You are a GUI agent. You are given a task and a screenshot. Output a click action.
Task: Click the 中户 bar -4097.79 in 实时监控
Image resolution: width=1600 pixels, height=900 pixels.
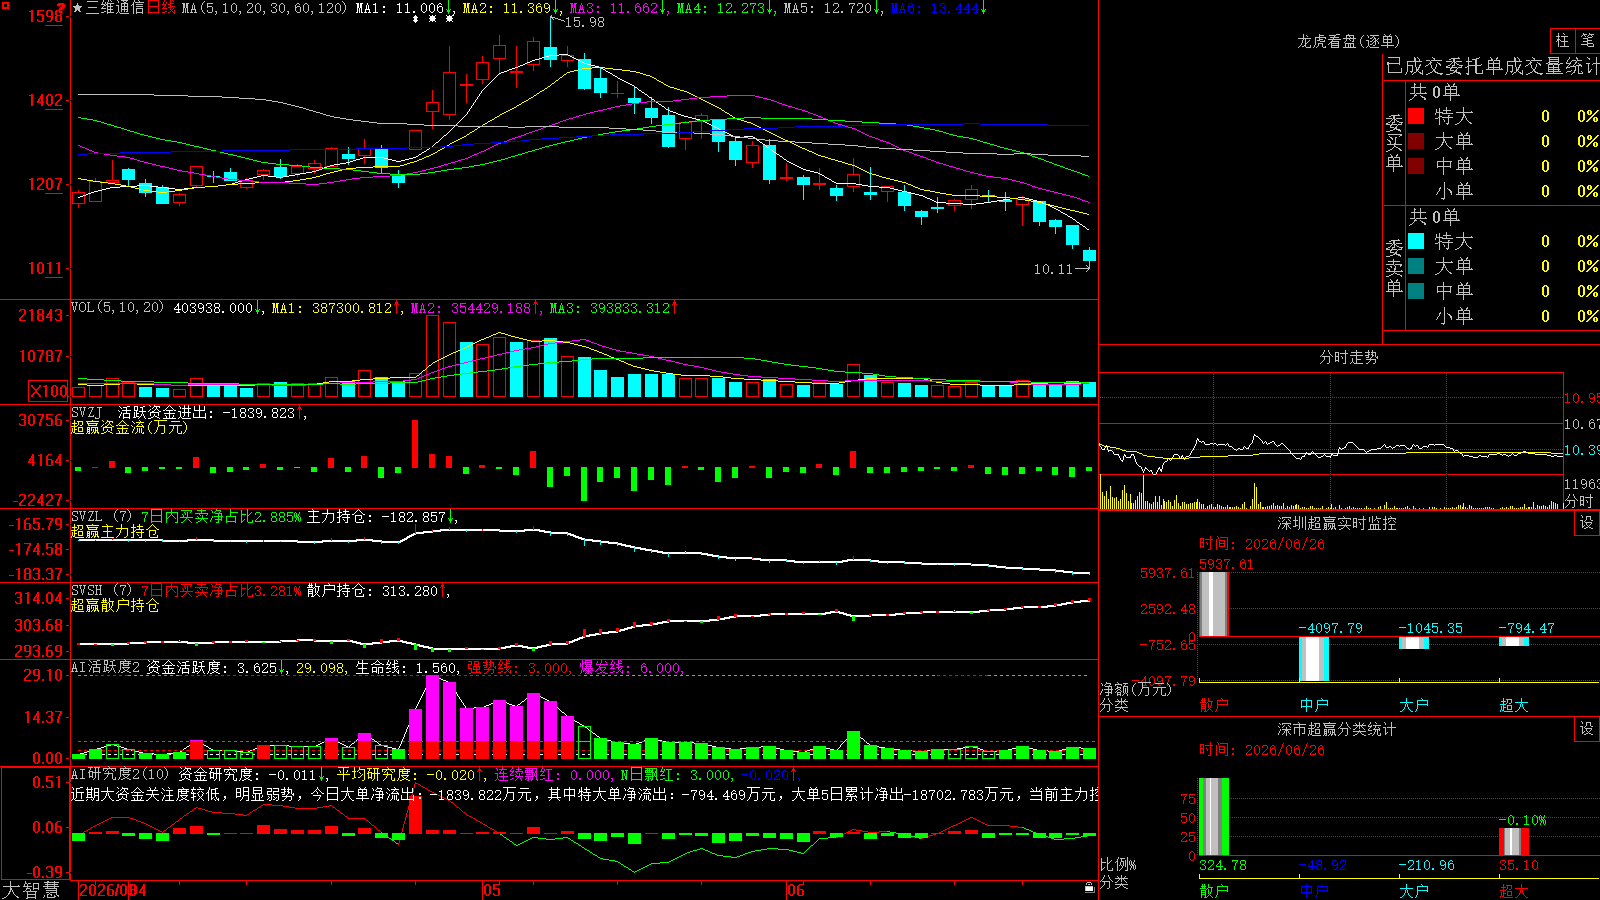pos(1313,659)
